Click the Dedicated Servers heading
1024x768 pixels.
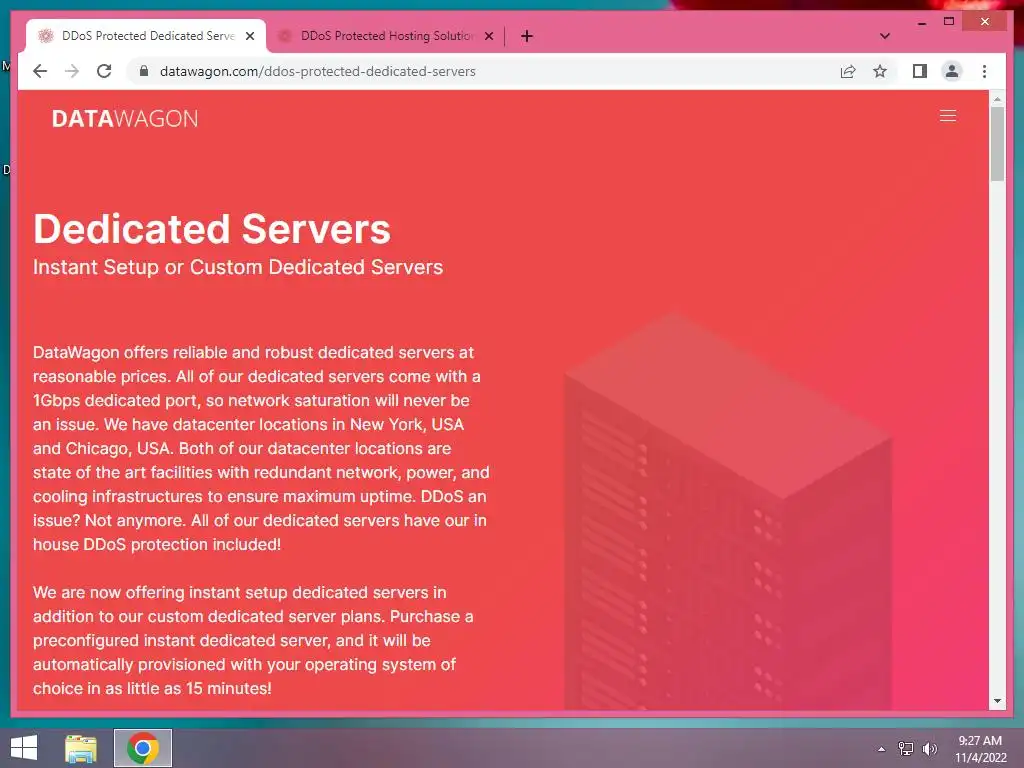click(212, 229)
